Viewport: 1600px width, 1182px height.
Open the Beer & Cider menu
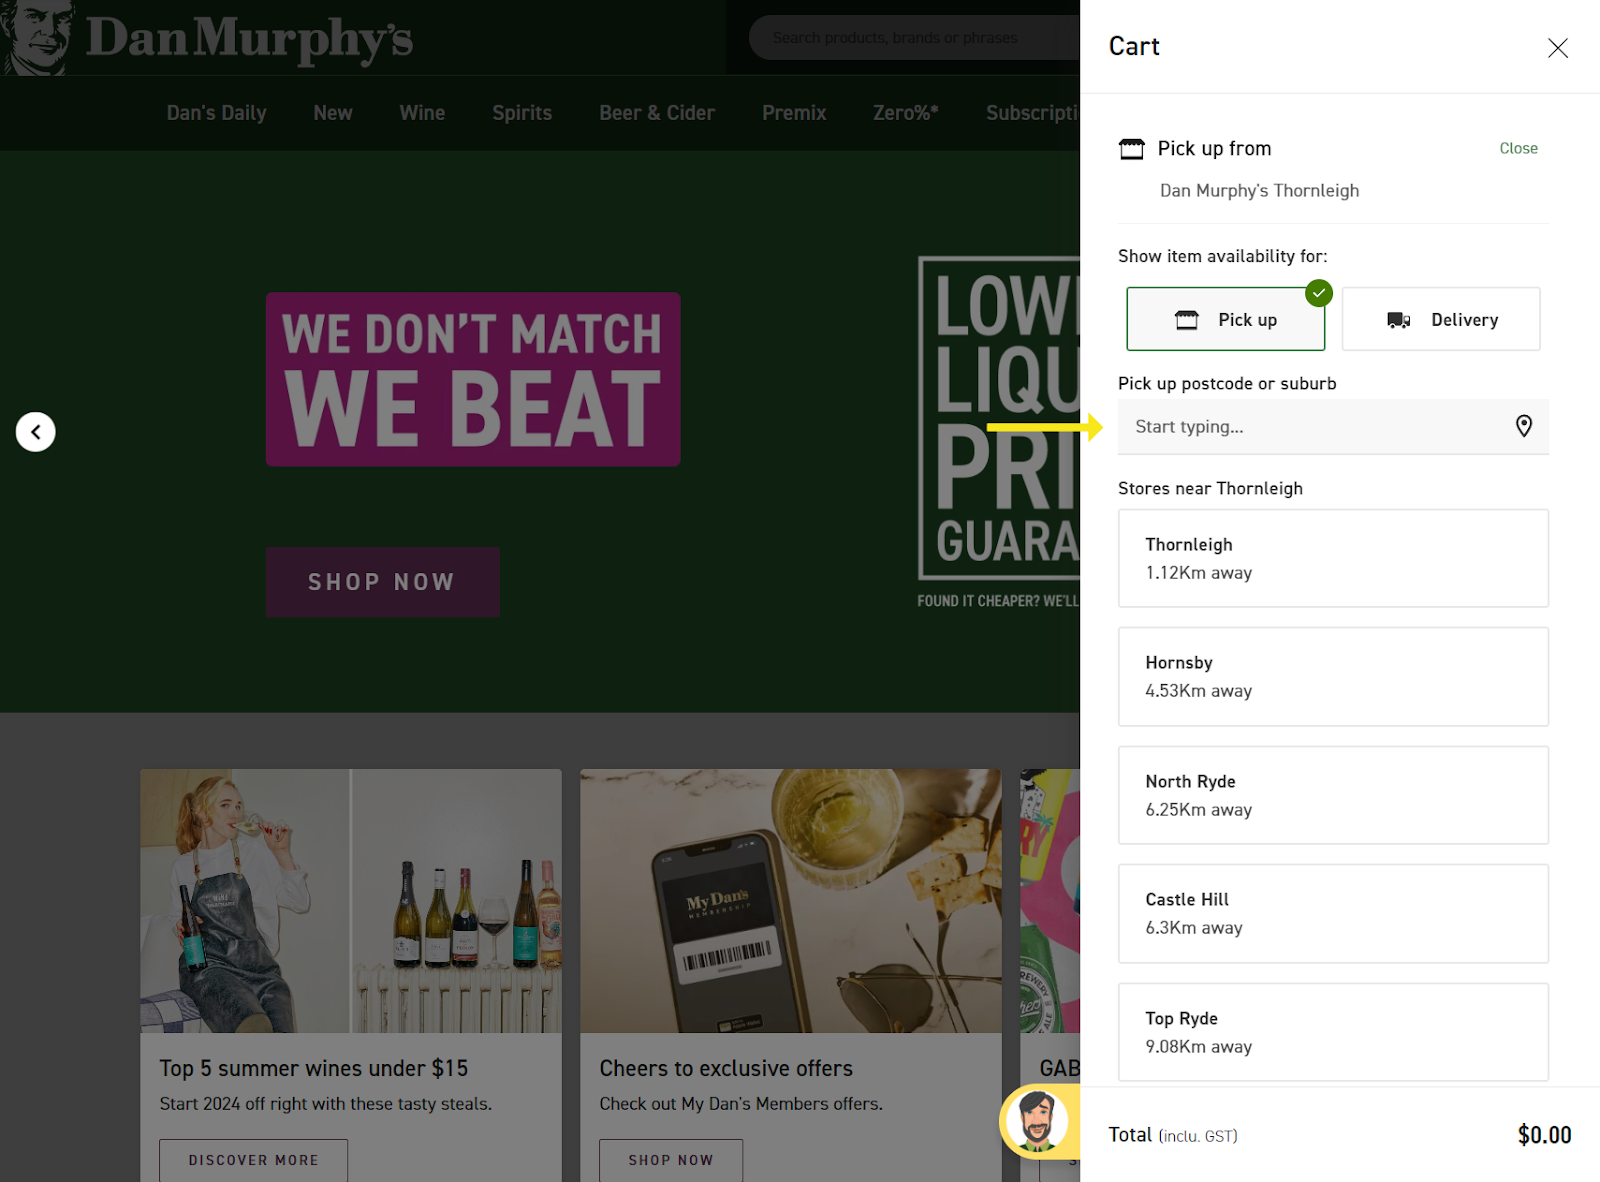(657, 113)
